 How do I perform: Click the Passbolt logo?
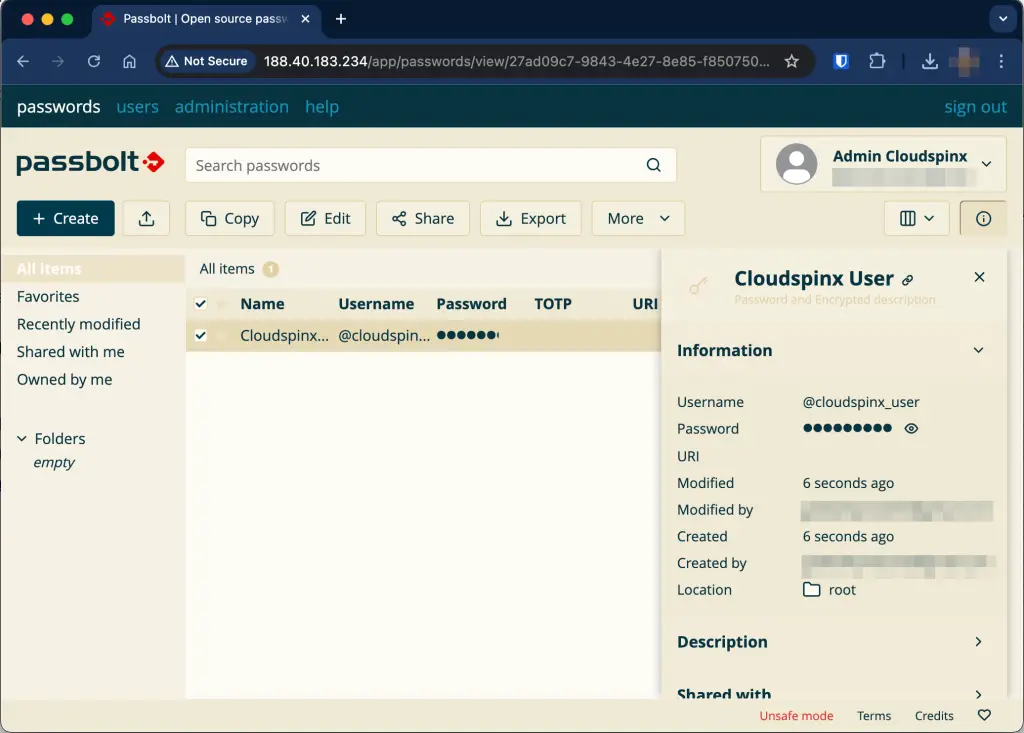[90, 163]
